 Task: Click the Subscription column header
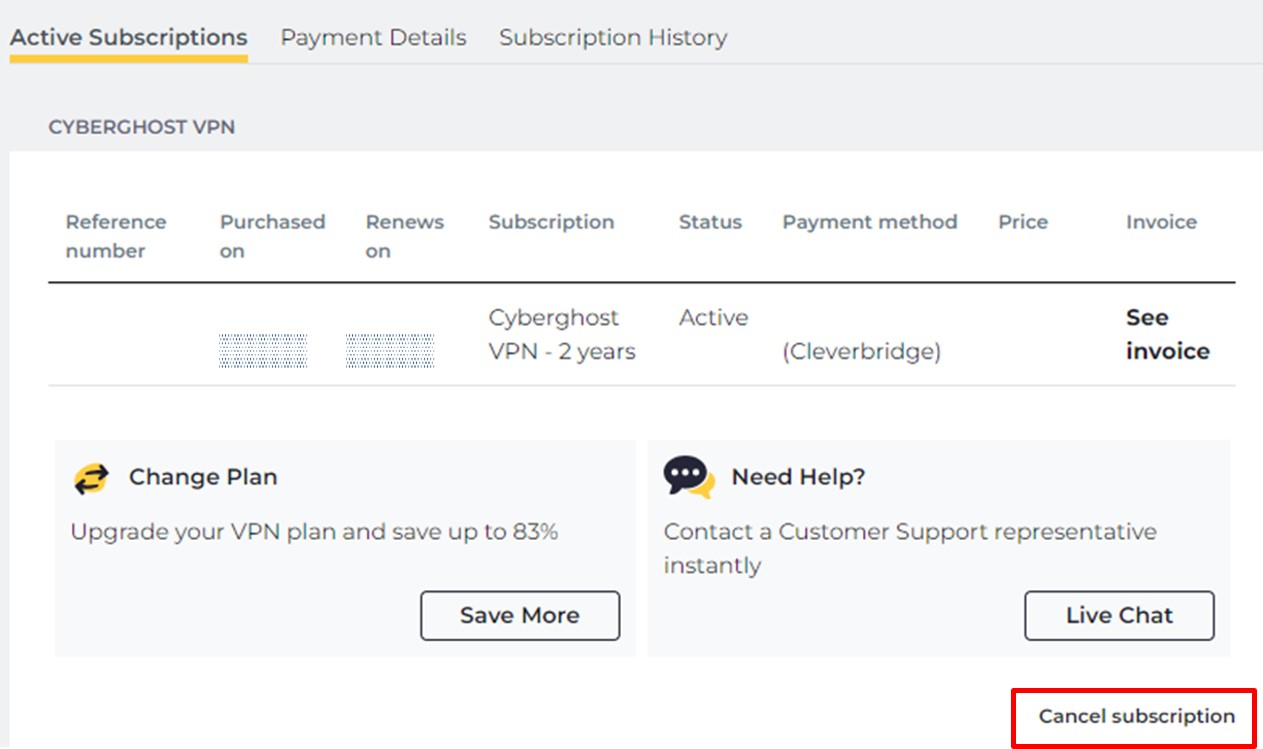pos(551,222)
